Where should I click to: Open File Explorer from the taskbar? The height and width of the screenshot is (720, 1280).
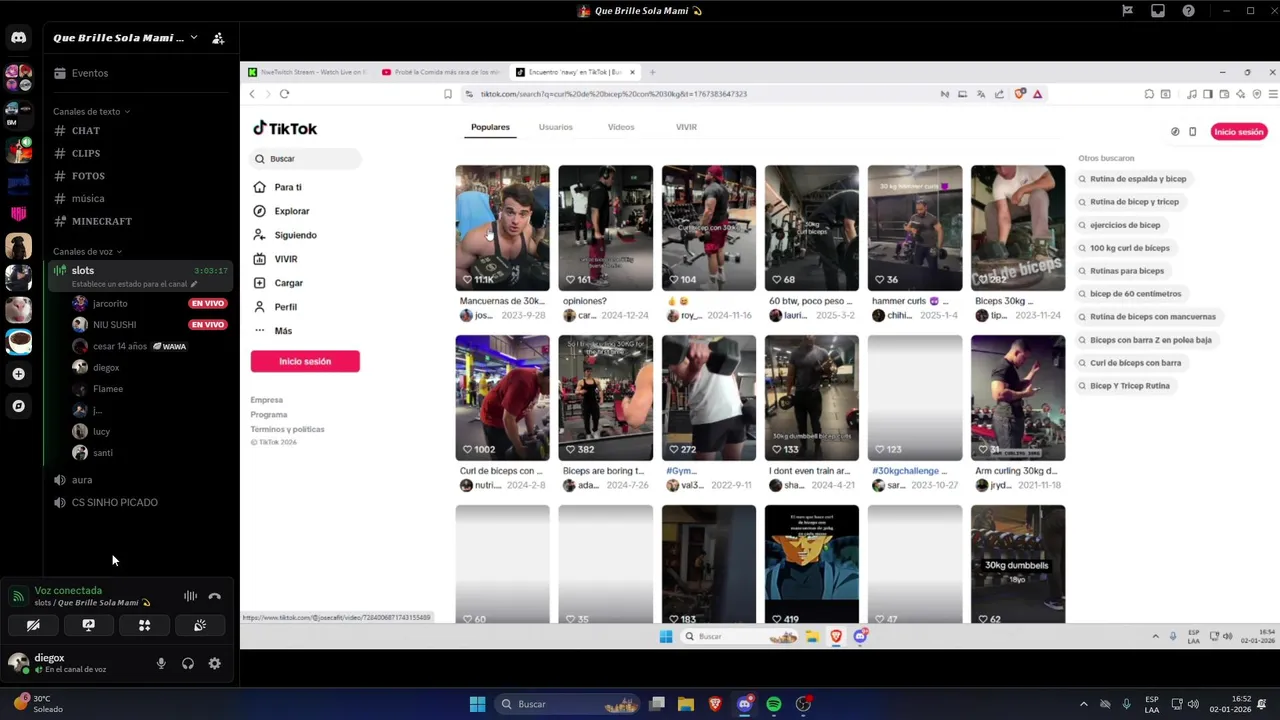(x=686, y=704)
